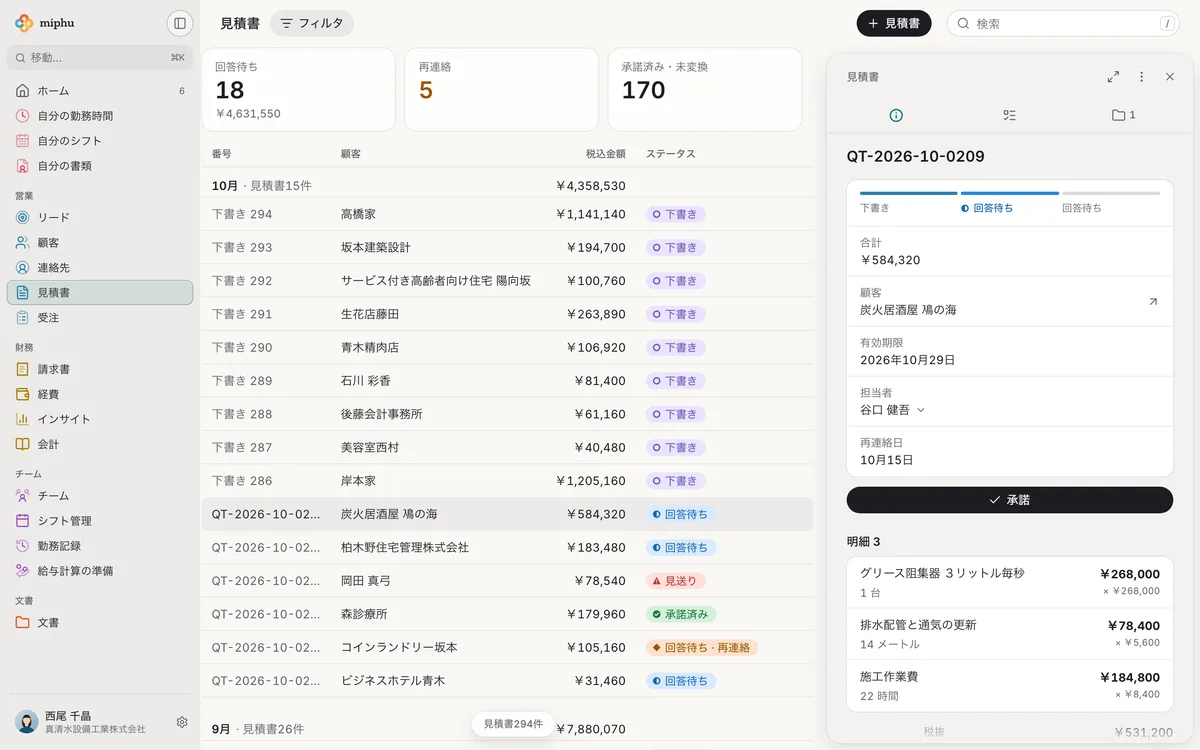Screen dimensions: 1200x750
Task: Open 経費 in sidebar
Action: pyautogui.click(x=100, y=394)
